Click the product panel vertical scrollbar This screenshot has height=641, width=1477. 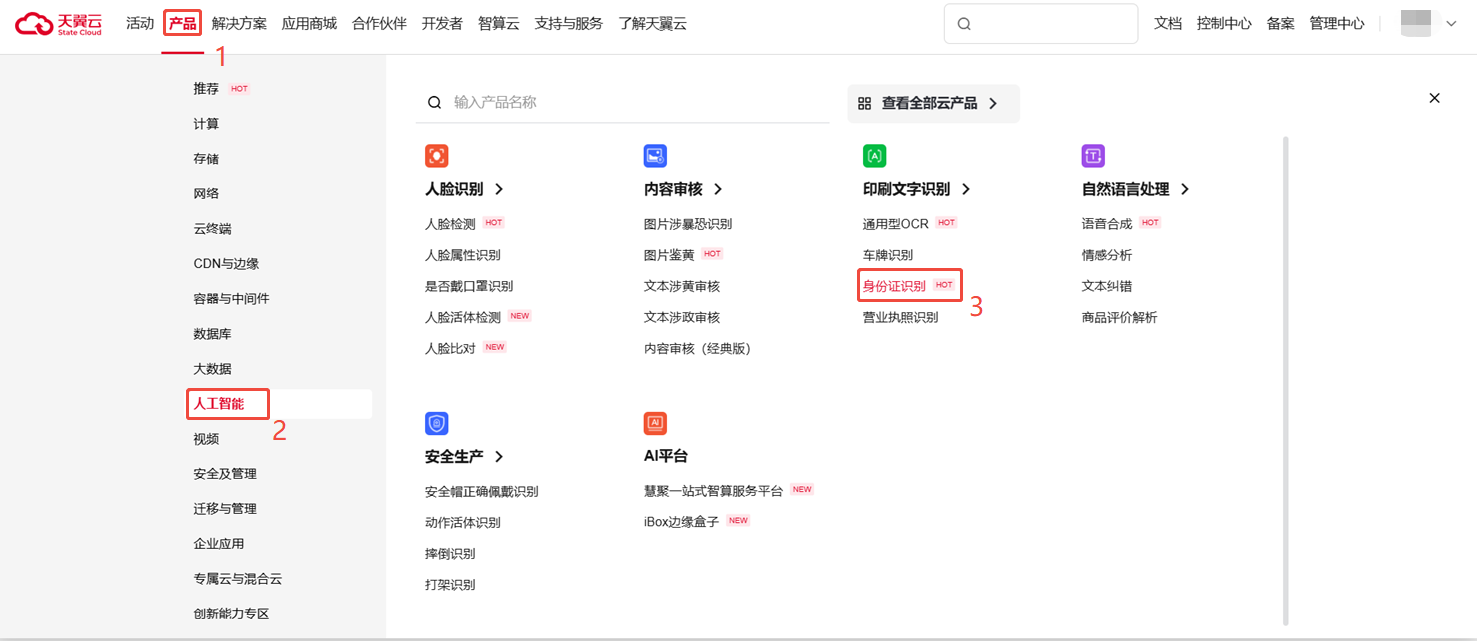coord(1286,380)
